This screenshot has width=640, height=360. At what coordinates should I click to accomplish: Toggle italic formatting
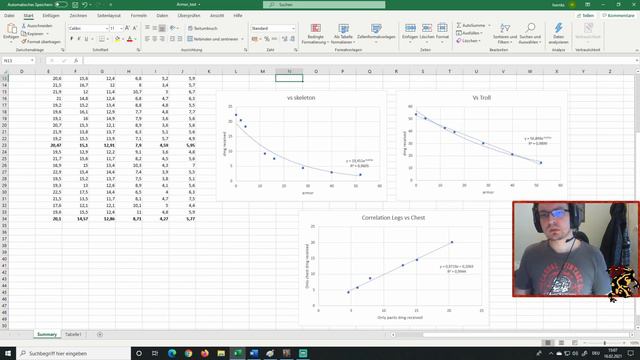click(x=79, y=39)
